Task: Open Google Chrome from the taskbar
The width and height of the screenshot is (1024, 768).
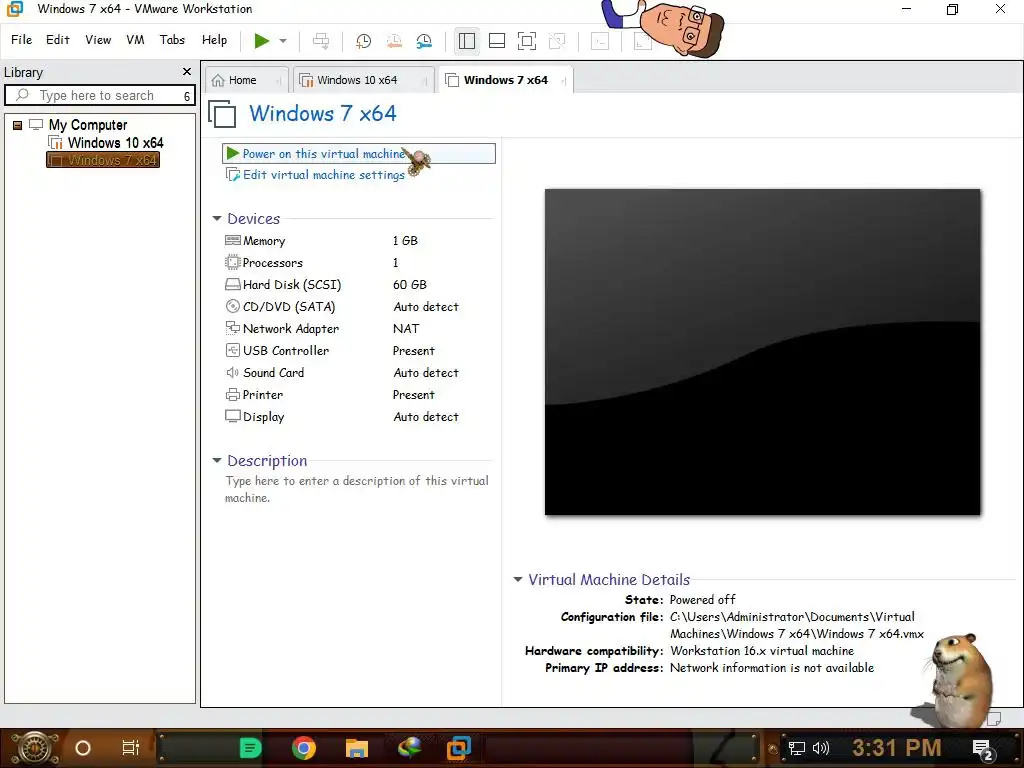Action: click(x=304, y=748)
